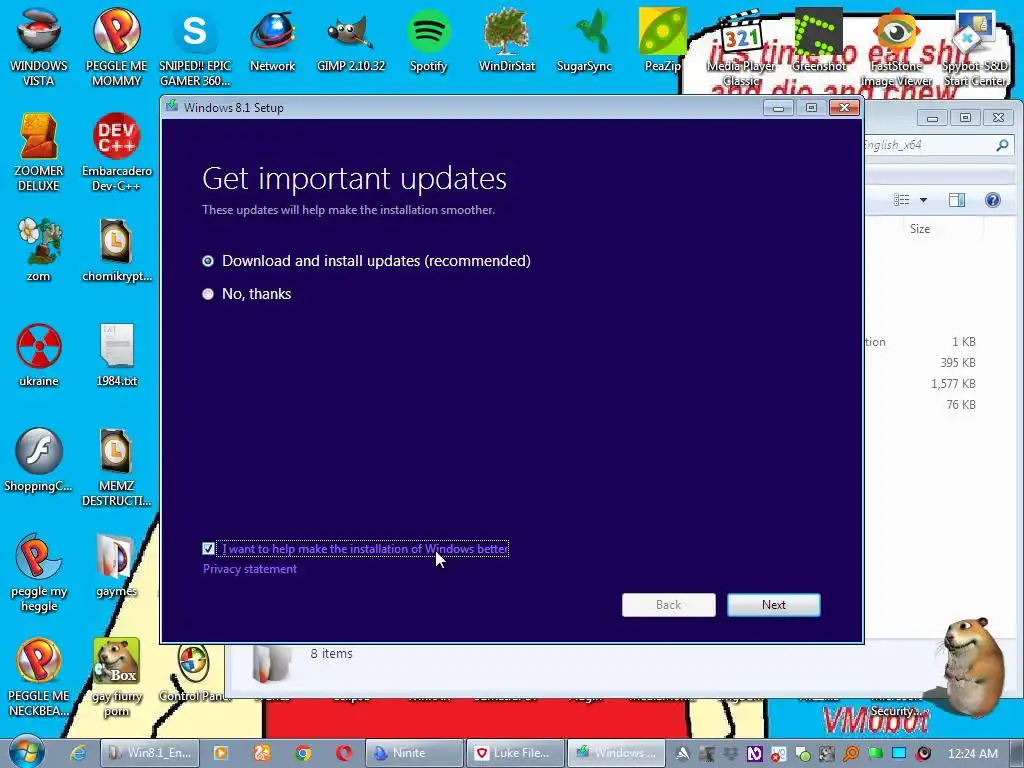Open Spybot-S&D Start Center icon

(x=975, y=46)
